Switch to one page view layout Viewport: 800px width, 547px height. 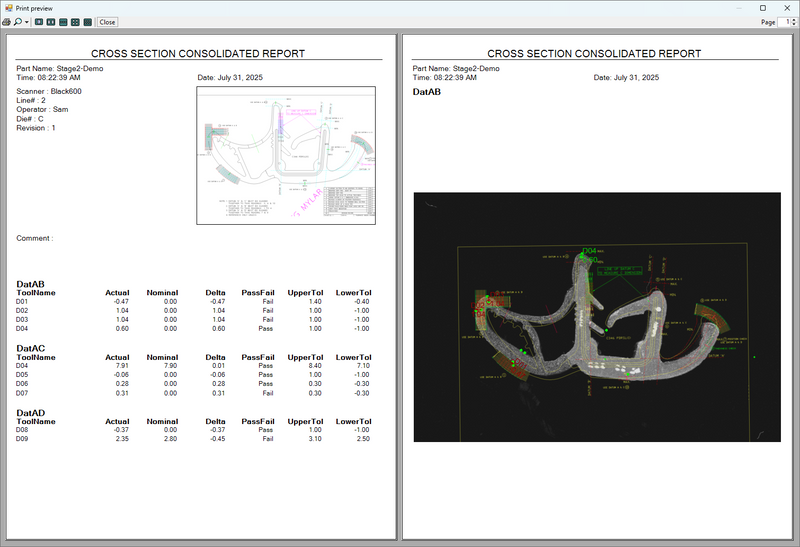[x=39, y=21]
